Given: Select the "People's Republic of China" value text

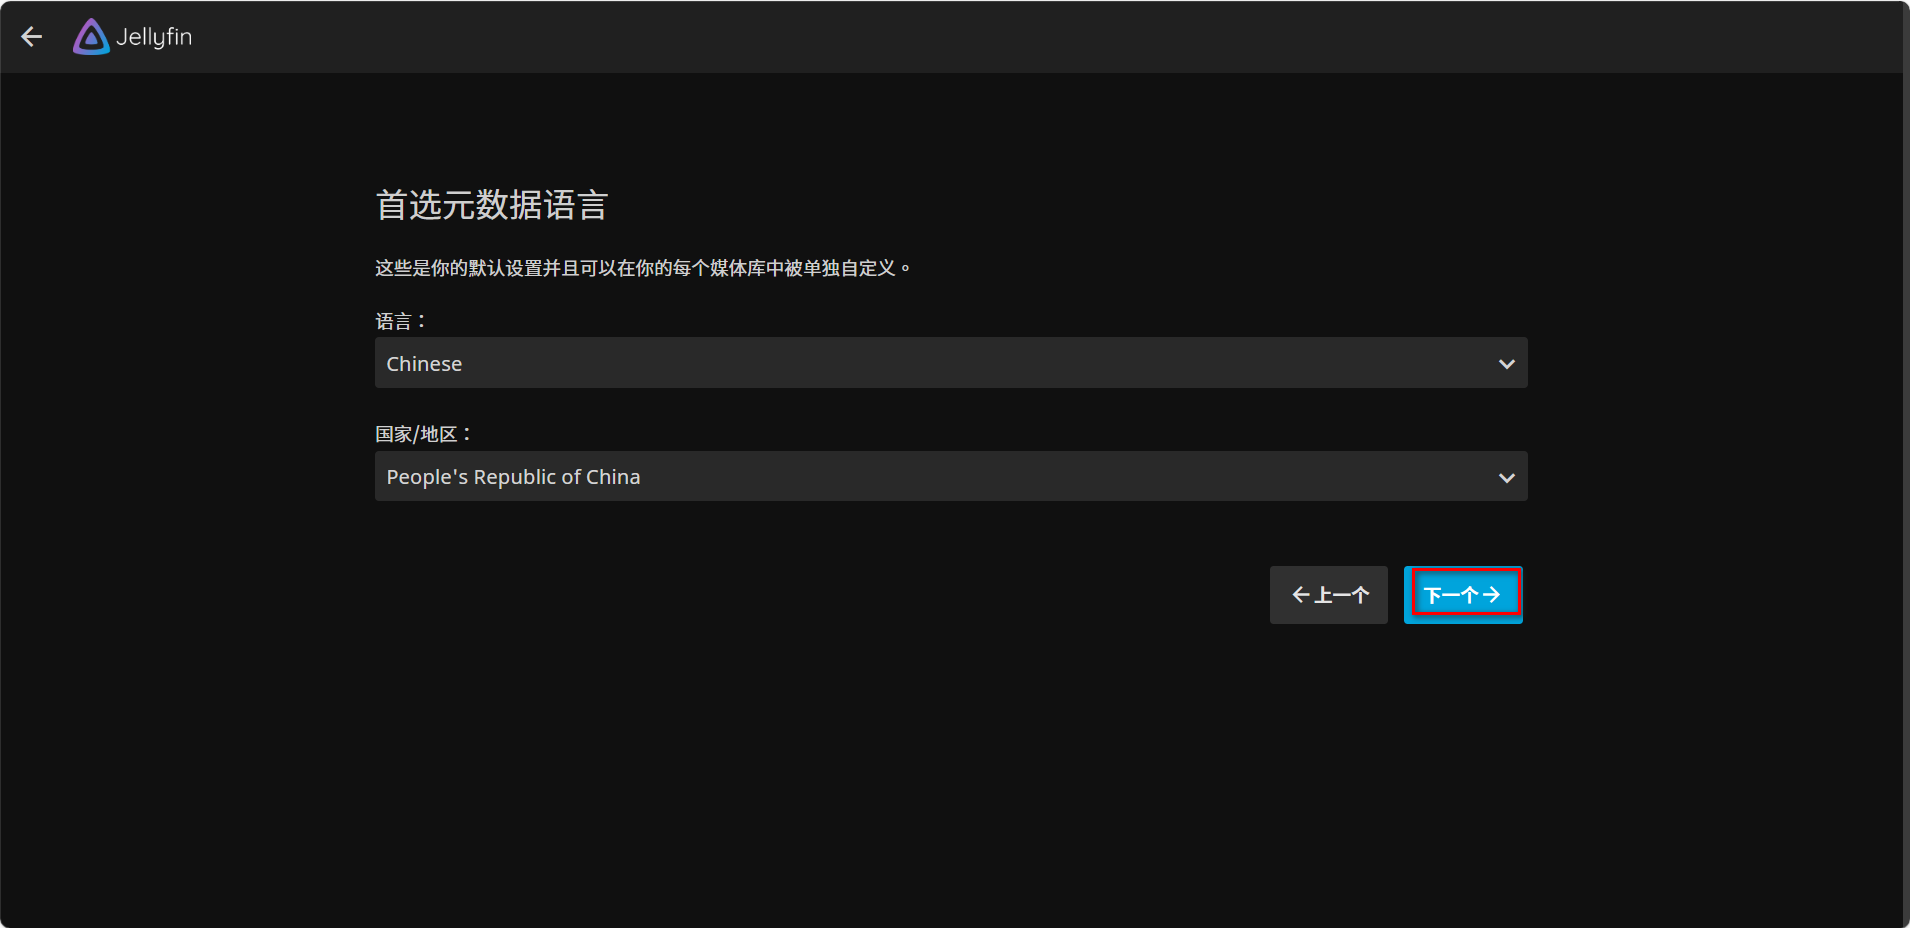Looking at the screenshot, I should tap(513, 477).
